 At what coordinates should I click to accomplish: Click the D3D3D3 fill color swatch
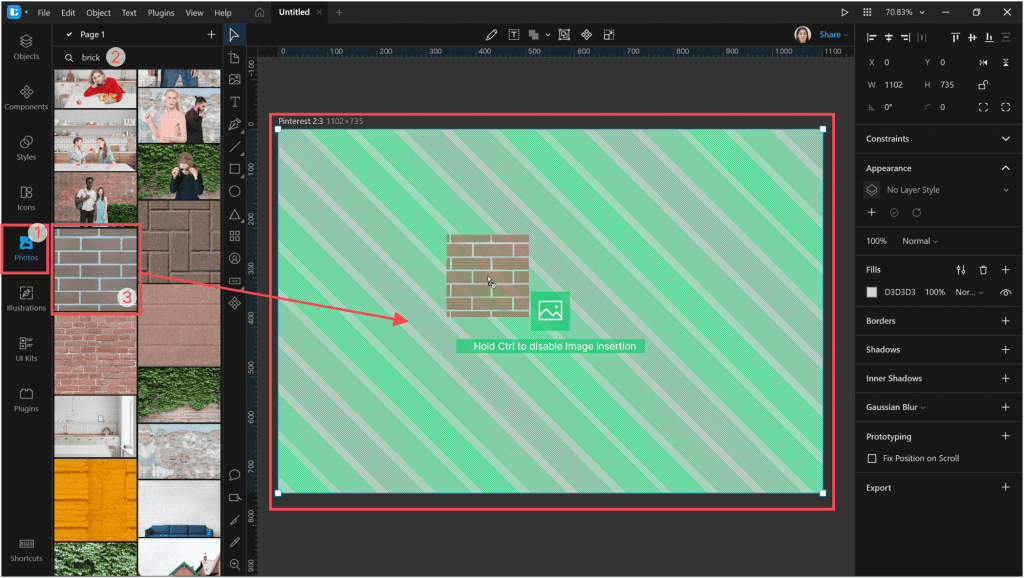pos(871,293)
